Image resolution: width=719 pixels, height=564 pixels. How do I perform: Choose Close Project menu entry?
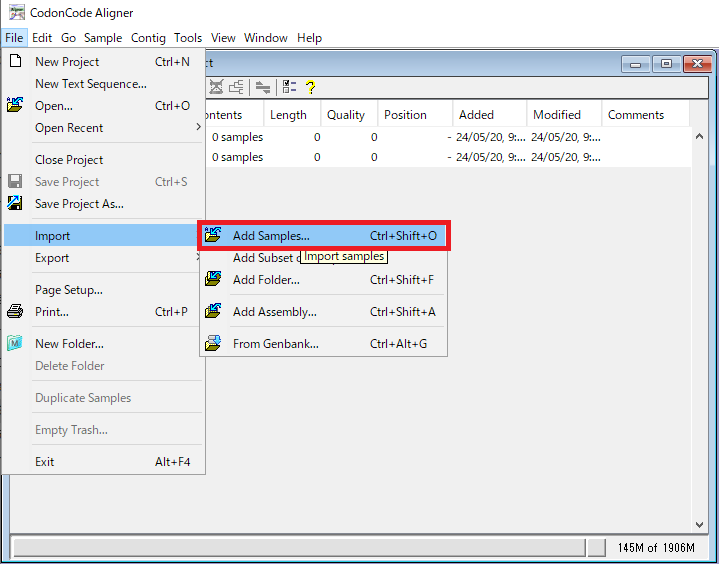click(x=69, y=160)
